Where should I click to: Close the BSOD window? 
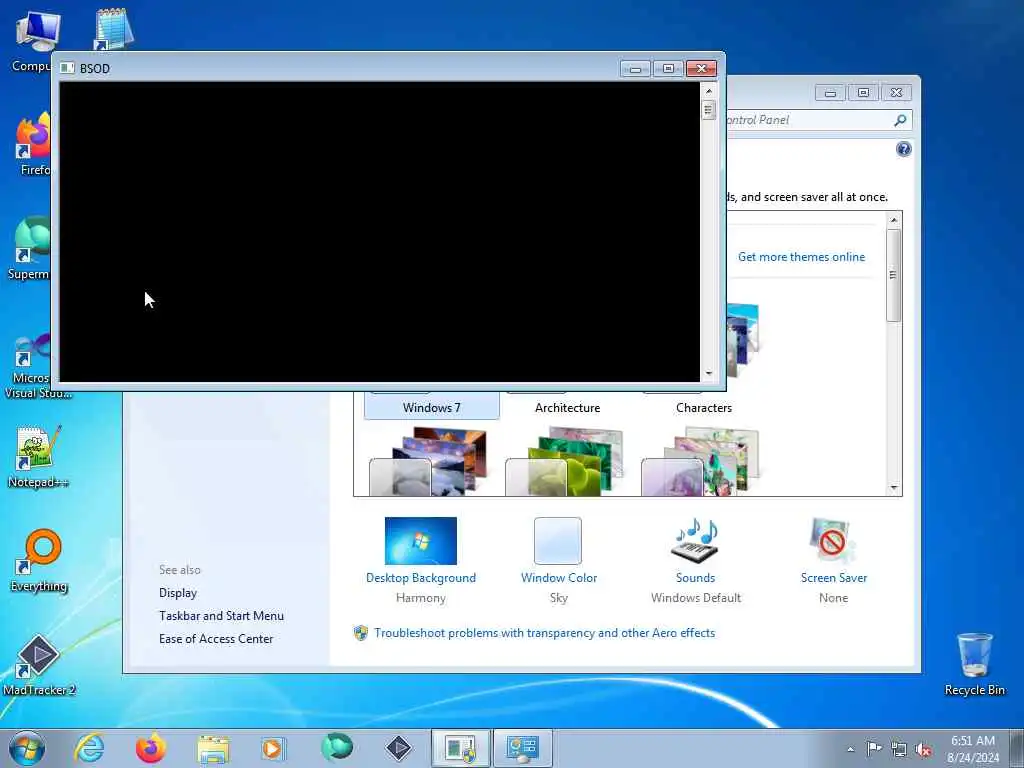tap(701, 68)
